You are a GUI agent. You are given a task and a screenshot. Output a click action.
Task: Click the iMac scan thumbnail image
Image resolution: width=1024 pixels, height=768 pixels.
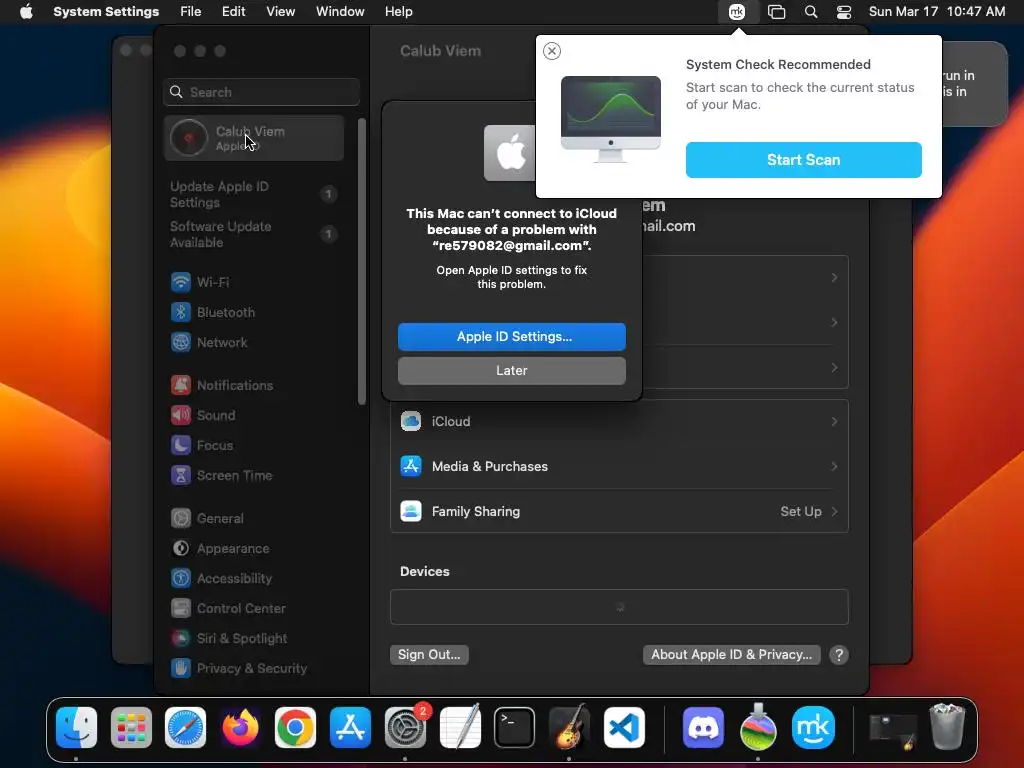click(x=611, y=119)
